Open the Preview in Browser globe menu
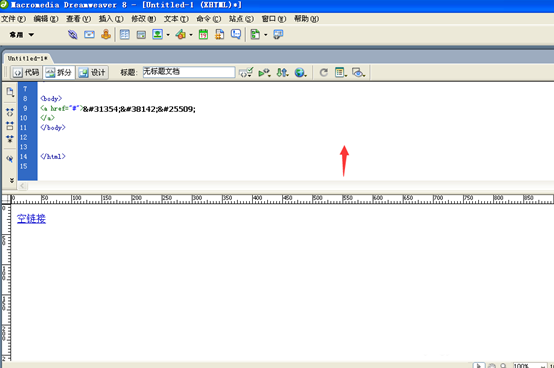 point(300,72)
